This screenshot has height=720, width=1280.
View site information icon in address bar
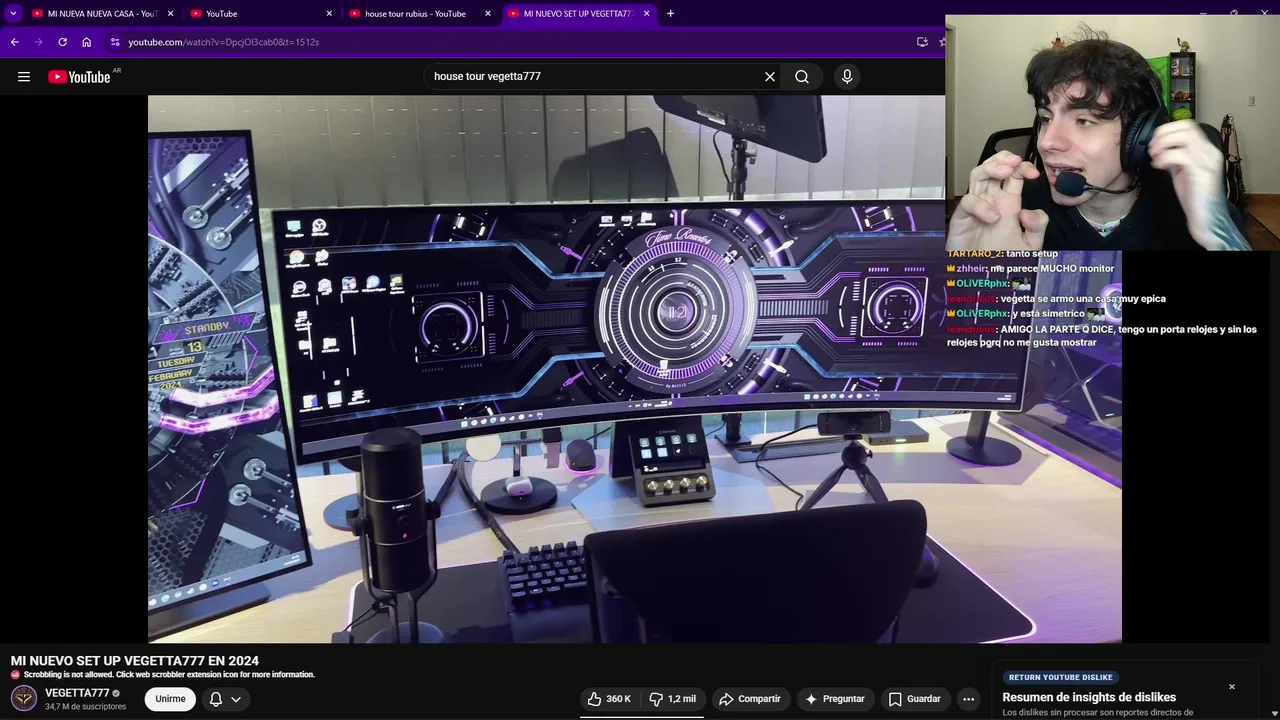(x=115, y=42)
